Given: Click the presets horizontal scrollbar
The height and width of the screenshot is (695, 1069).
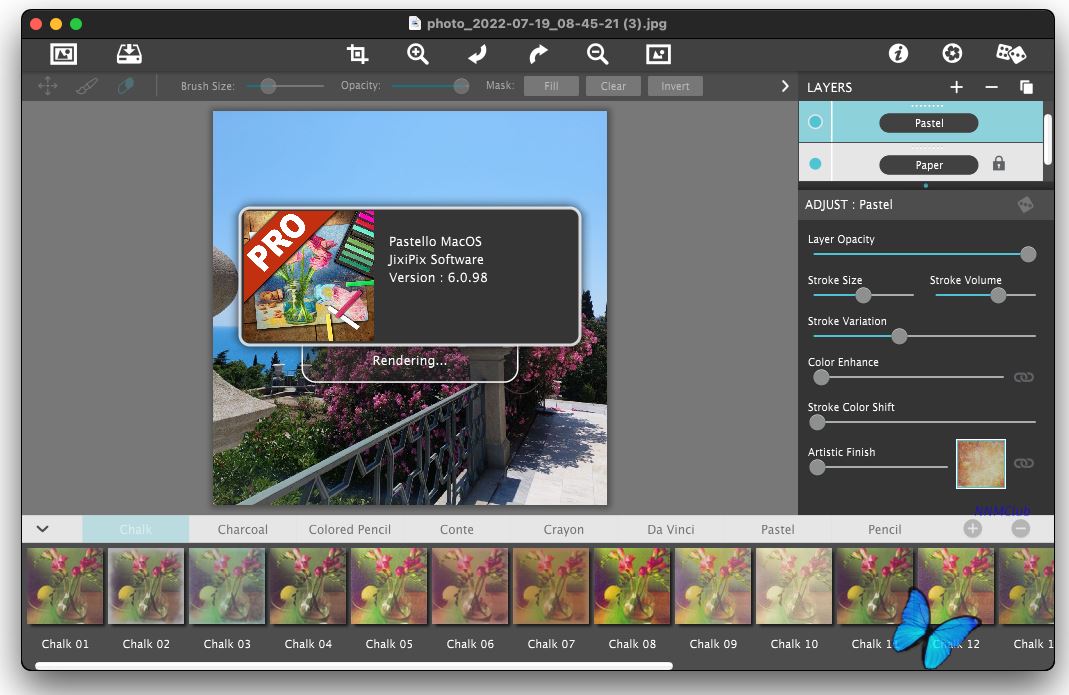Looking at the screenshot, I should click(354, 666).
